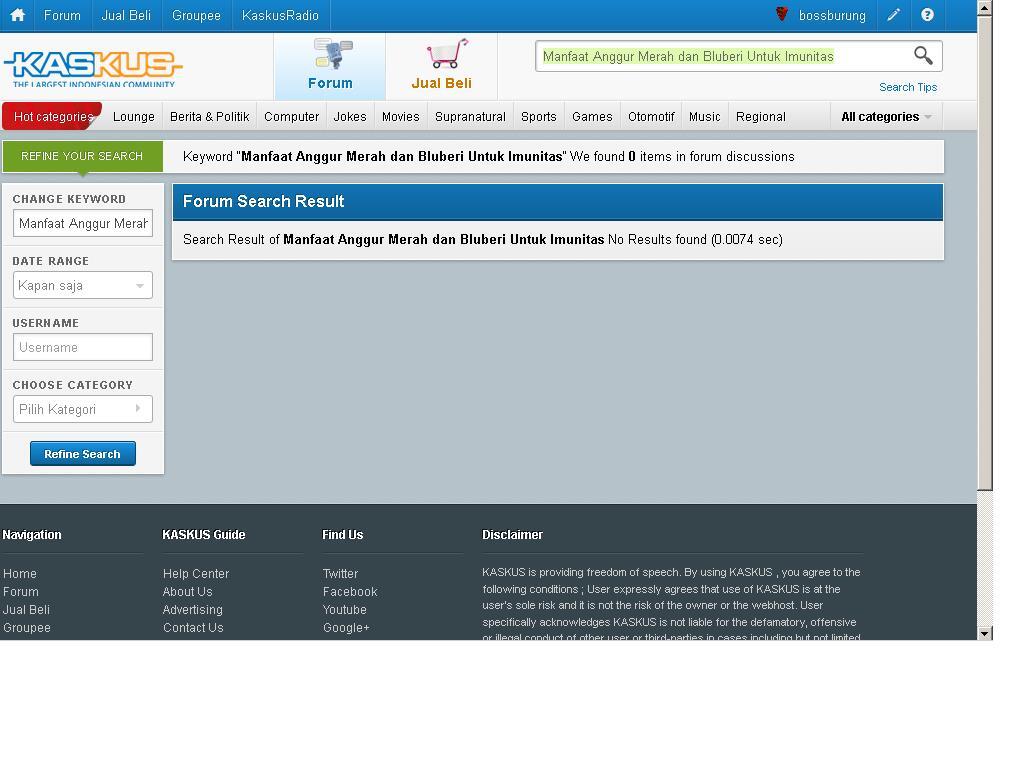Screen dimensions: 1024x768
Task: Click the Disclaimer footer heading
Action: click(513, 535)
